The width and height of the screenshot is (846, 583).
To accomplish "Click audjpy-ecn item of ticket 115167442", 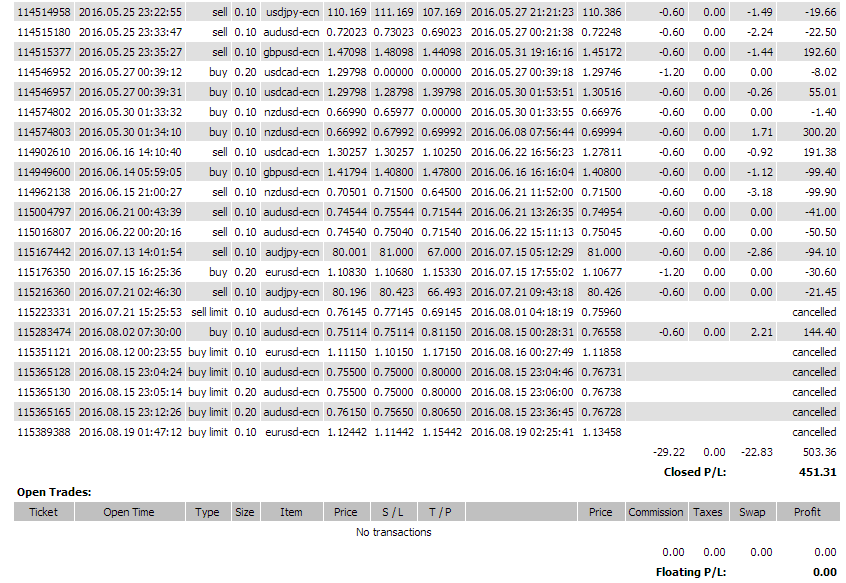I will coord(292,251).
